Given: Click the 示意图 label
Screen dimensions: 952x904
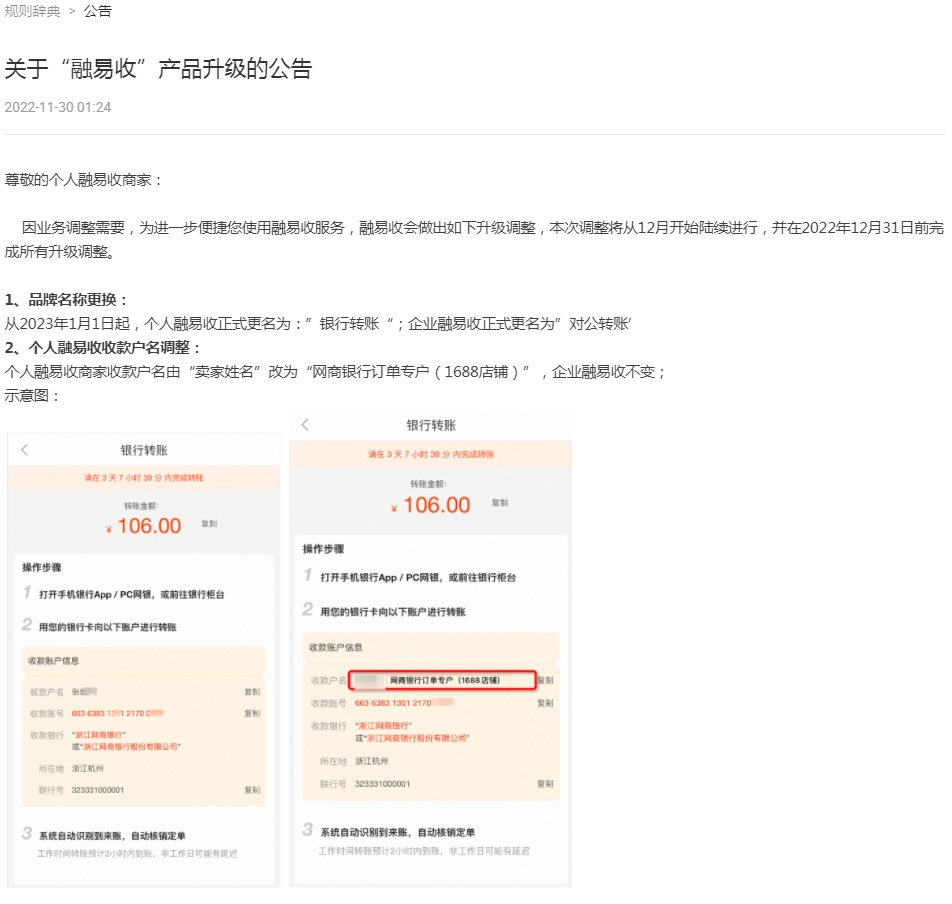Looking at the screenshot, I should pos(32,396).
